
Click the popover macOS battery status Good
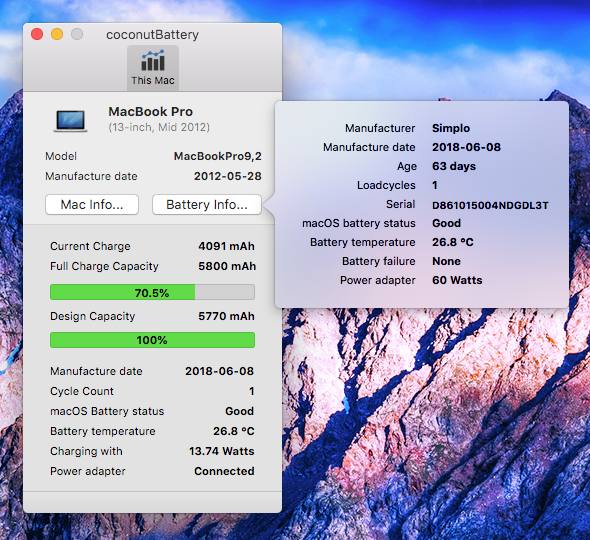[x=446, y=223]
